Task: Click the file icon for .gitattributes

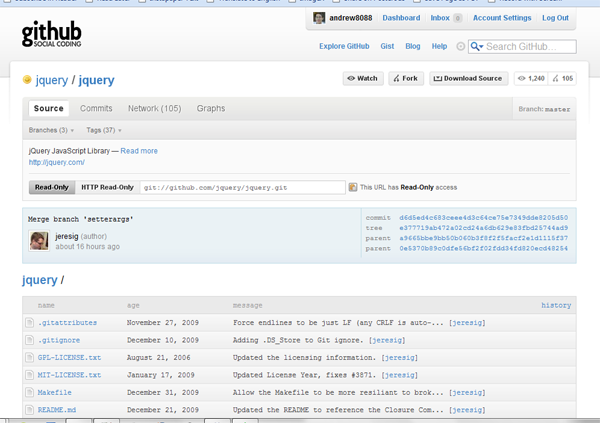Action: click(x=29, y=323)
